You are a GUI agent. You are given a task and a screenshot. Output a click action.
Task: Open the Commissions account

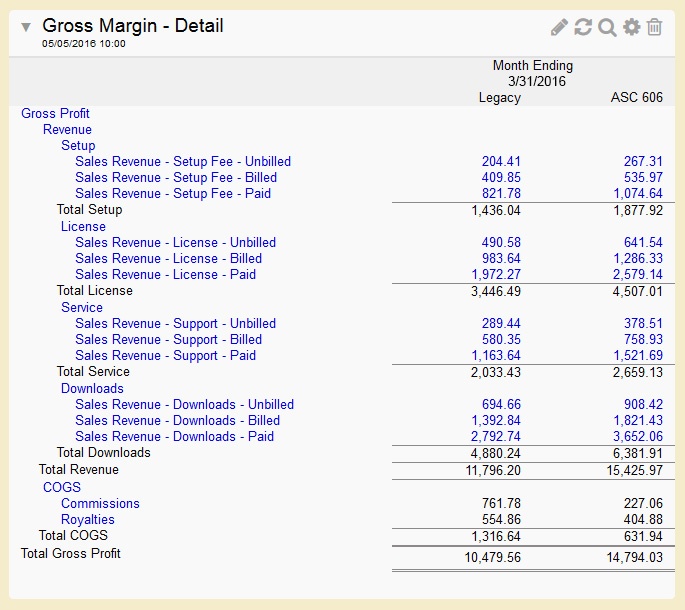[100, 503]
